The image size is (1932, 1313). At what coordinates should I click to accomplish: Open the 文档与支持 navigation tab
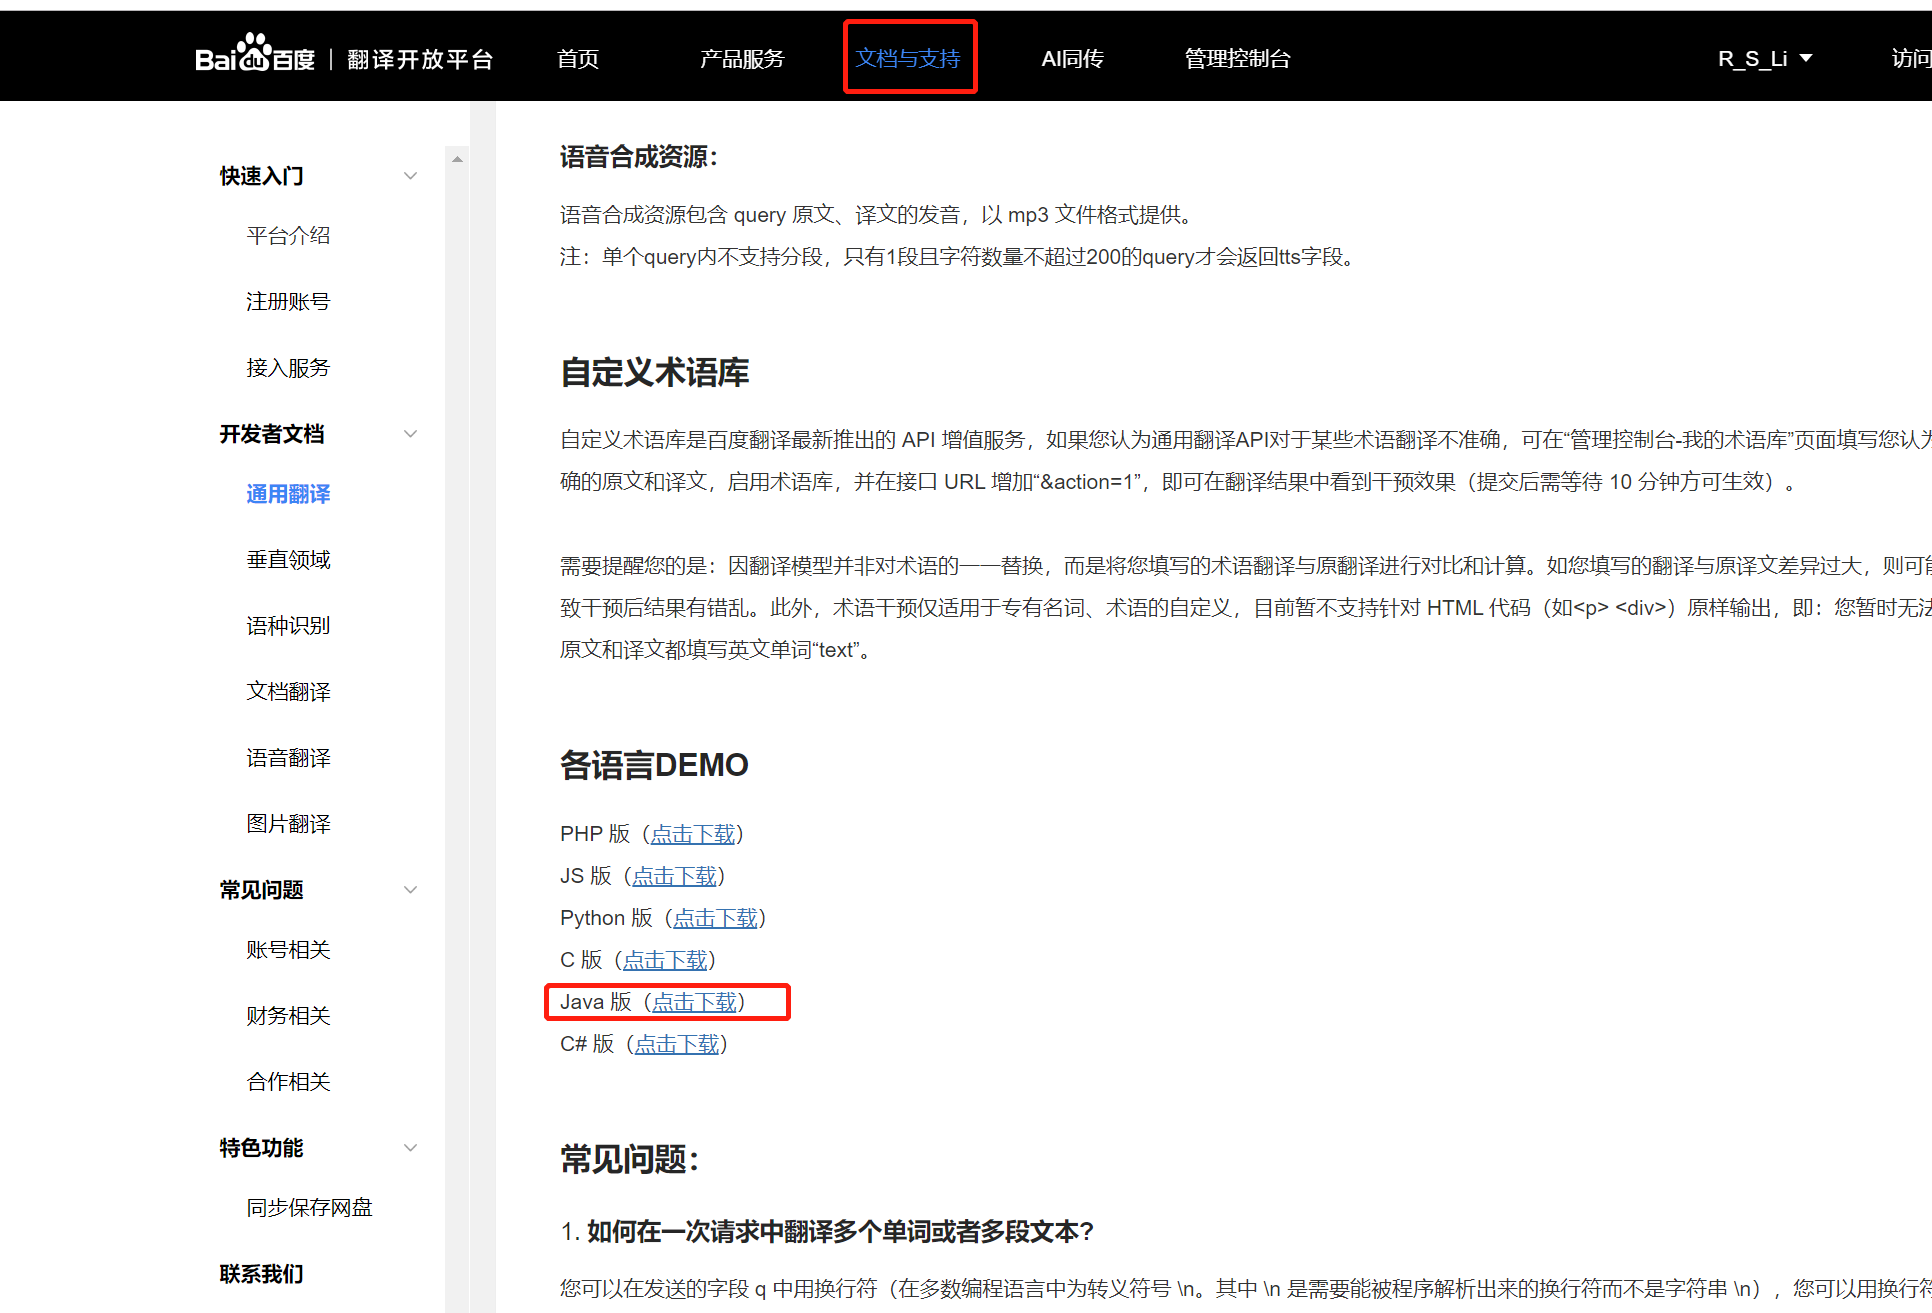908,59
